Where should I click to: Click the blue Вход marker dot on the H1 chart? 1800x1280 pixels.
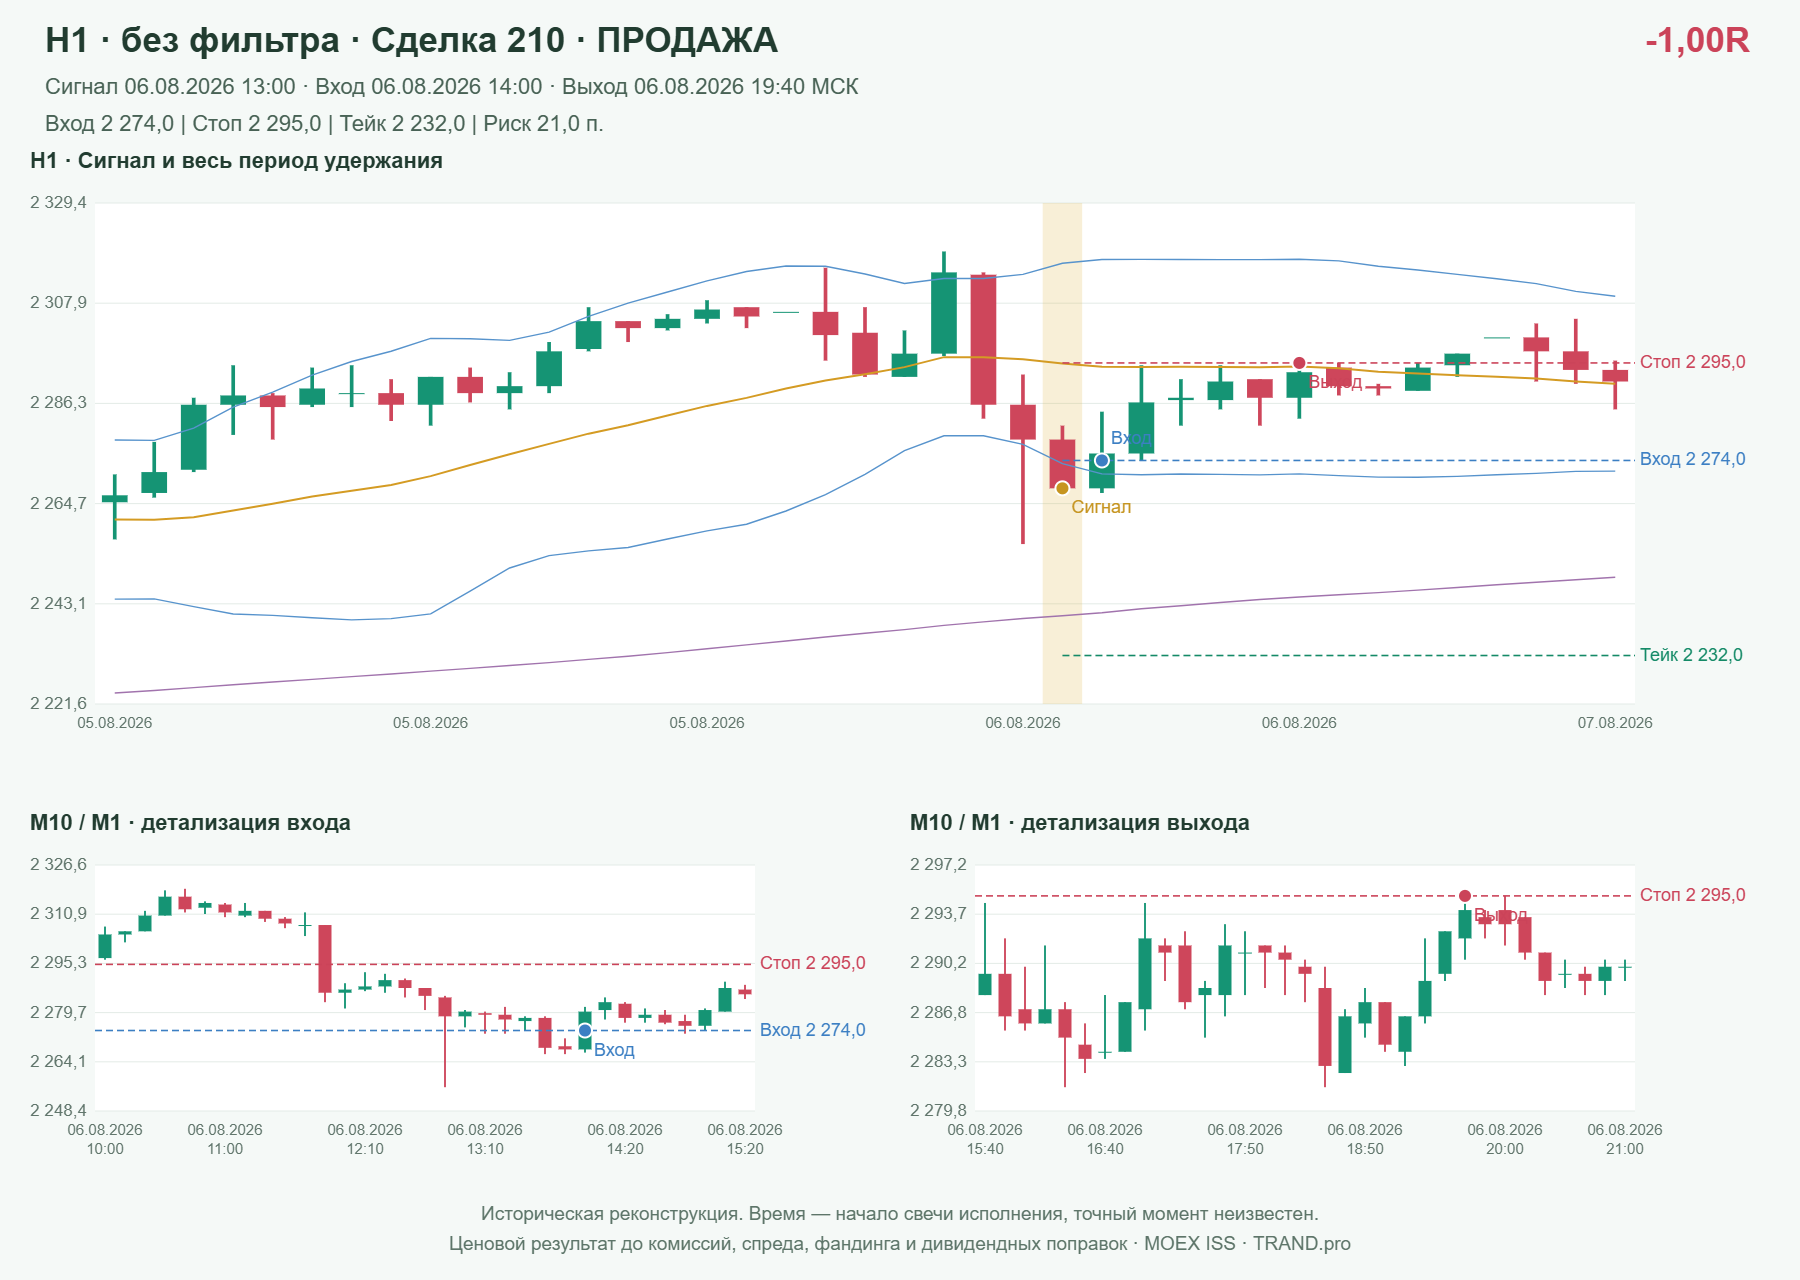point(1102,460)
